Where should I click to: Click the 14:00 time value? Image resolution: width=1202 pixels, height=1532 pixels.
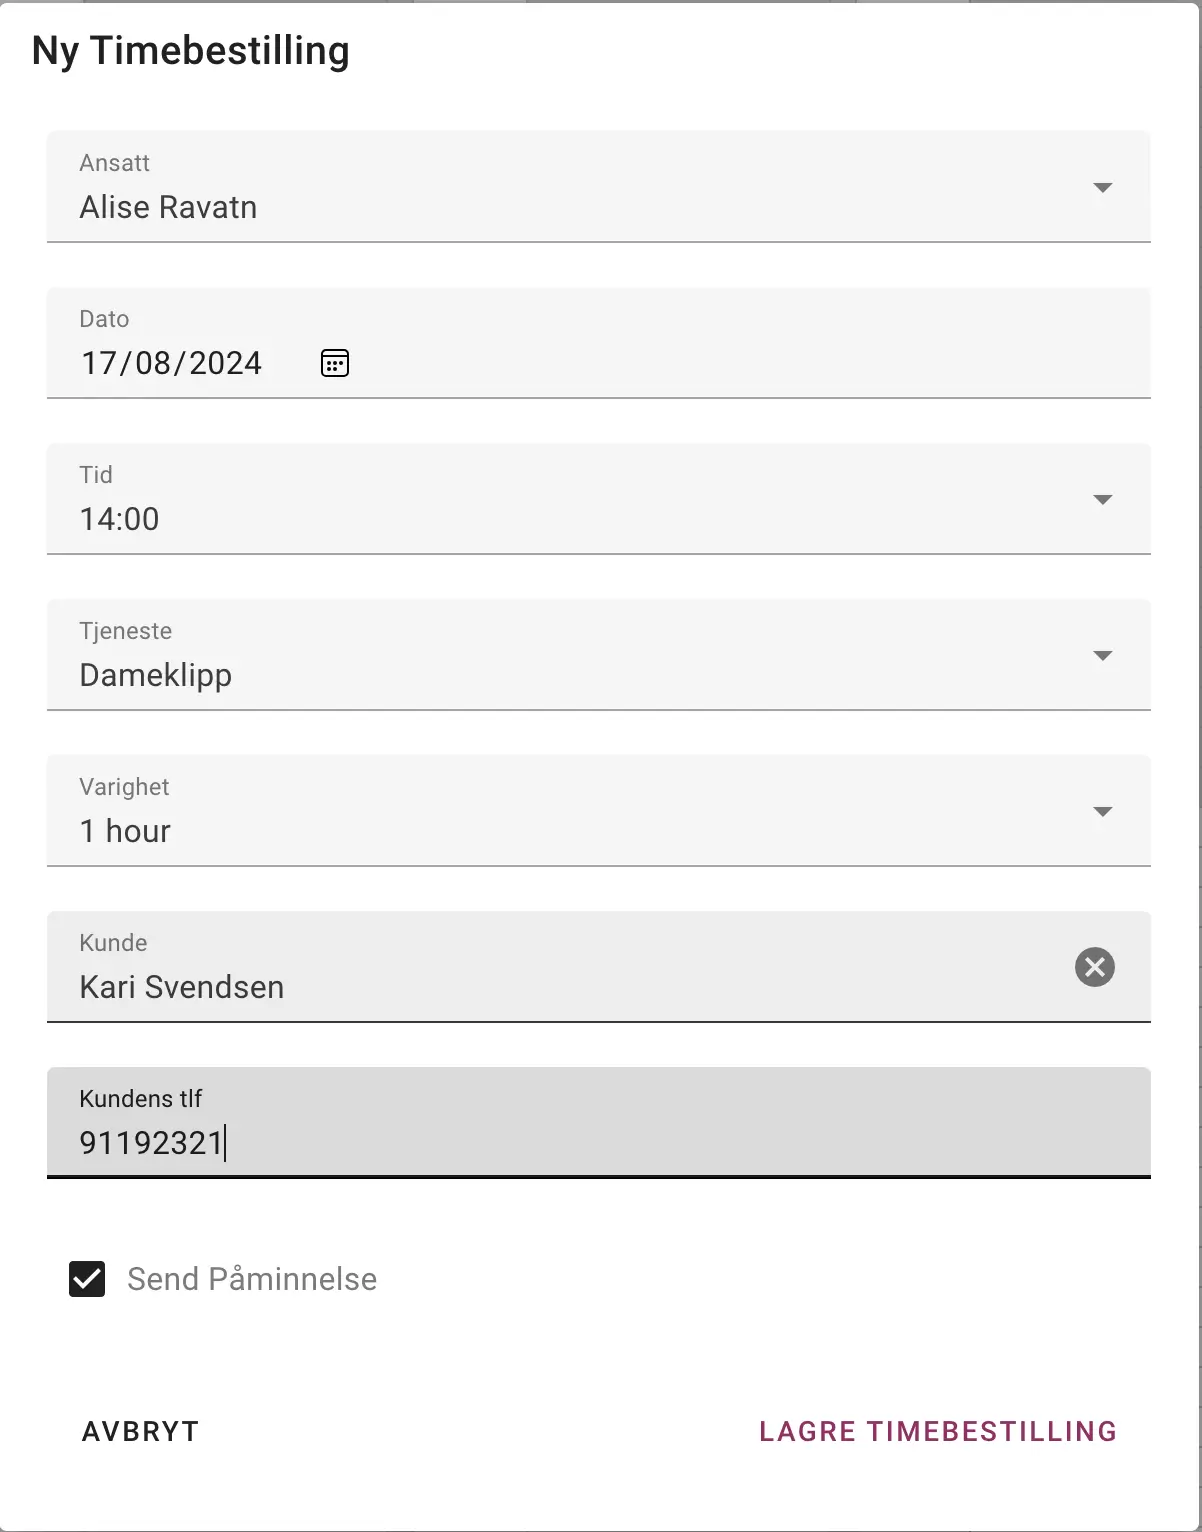[120, 519]
